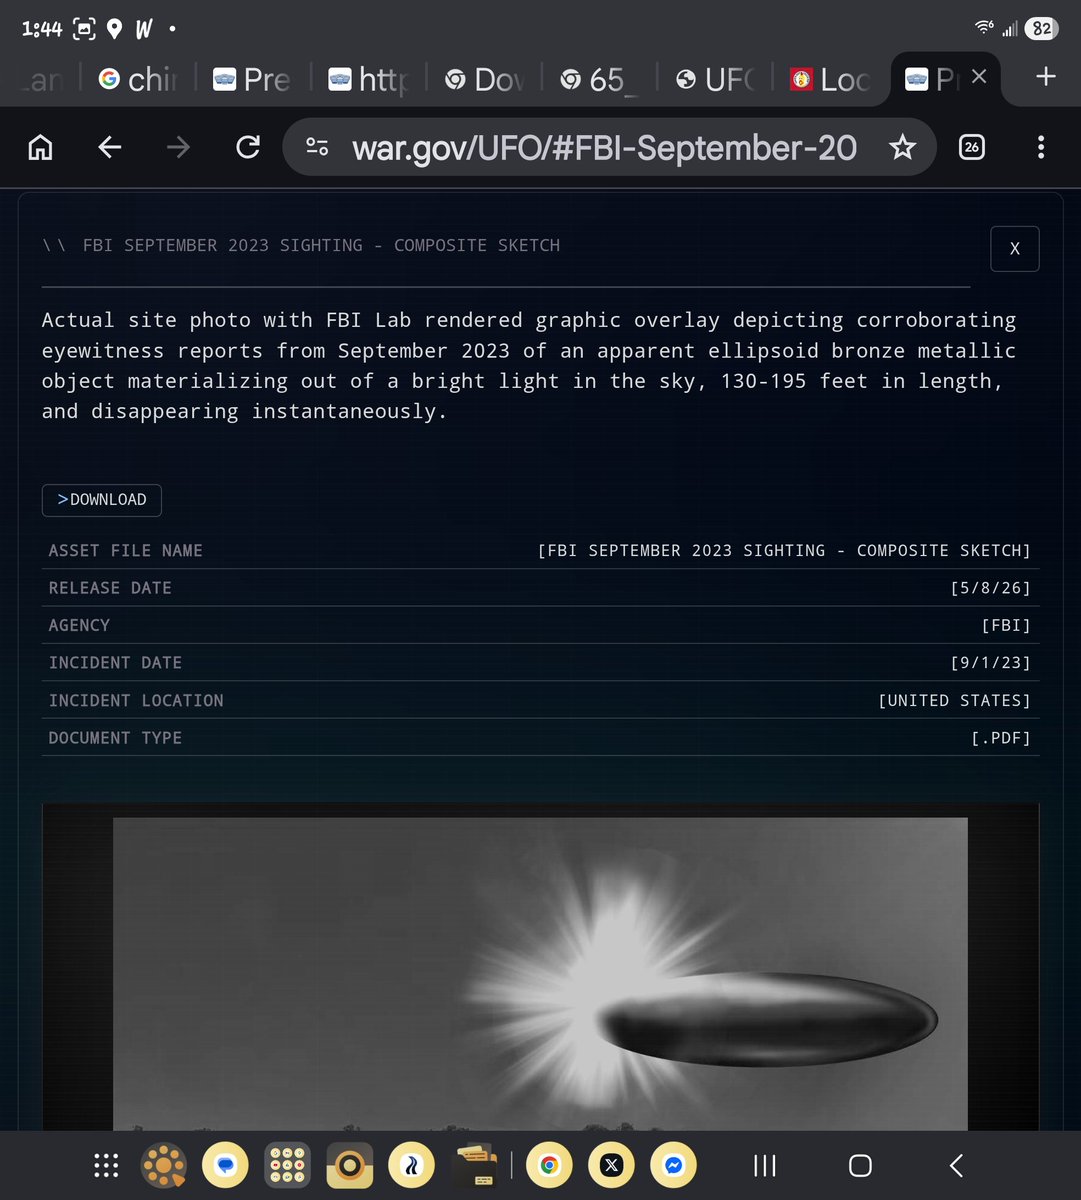Tap the Android back navigation button
The height and width of the screenshot is (1200, 1081).
[956, 1166]
